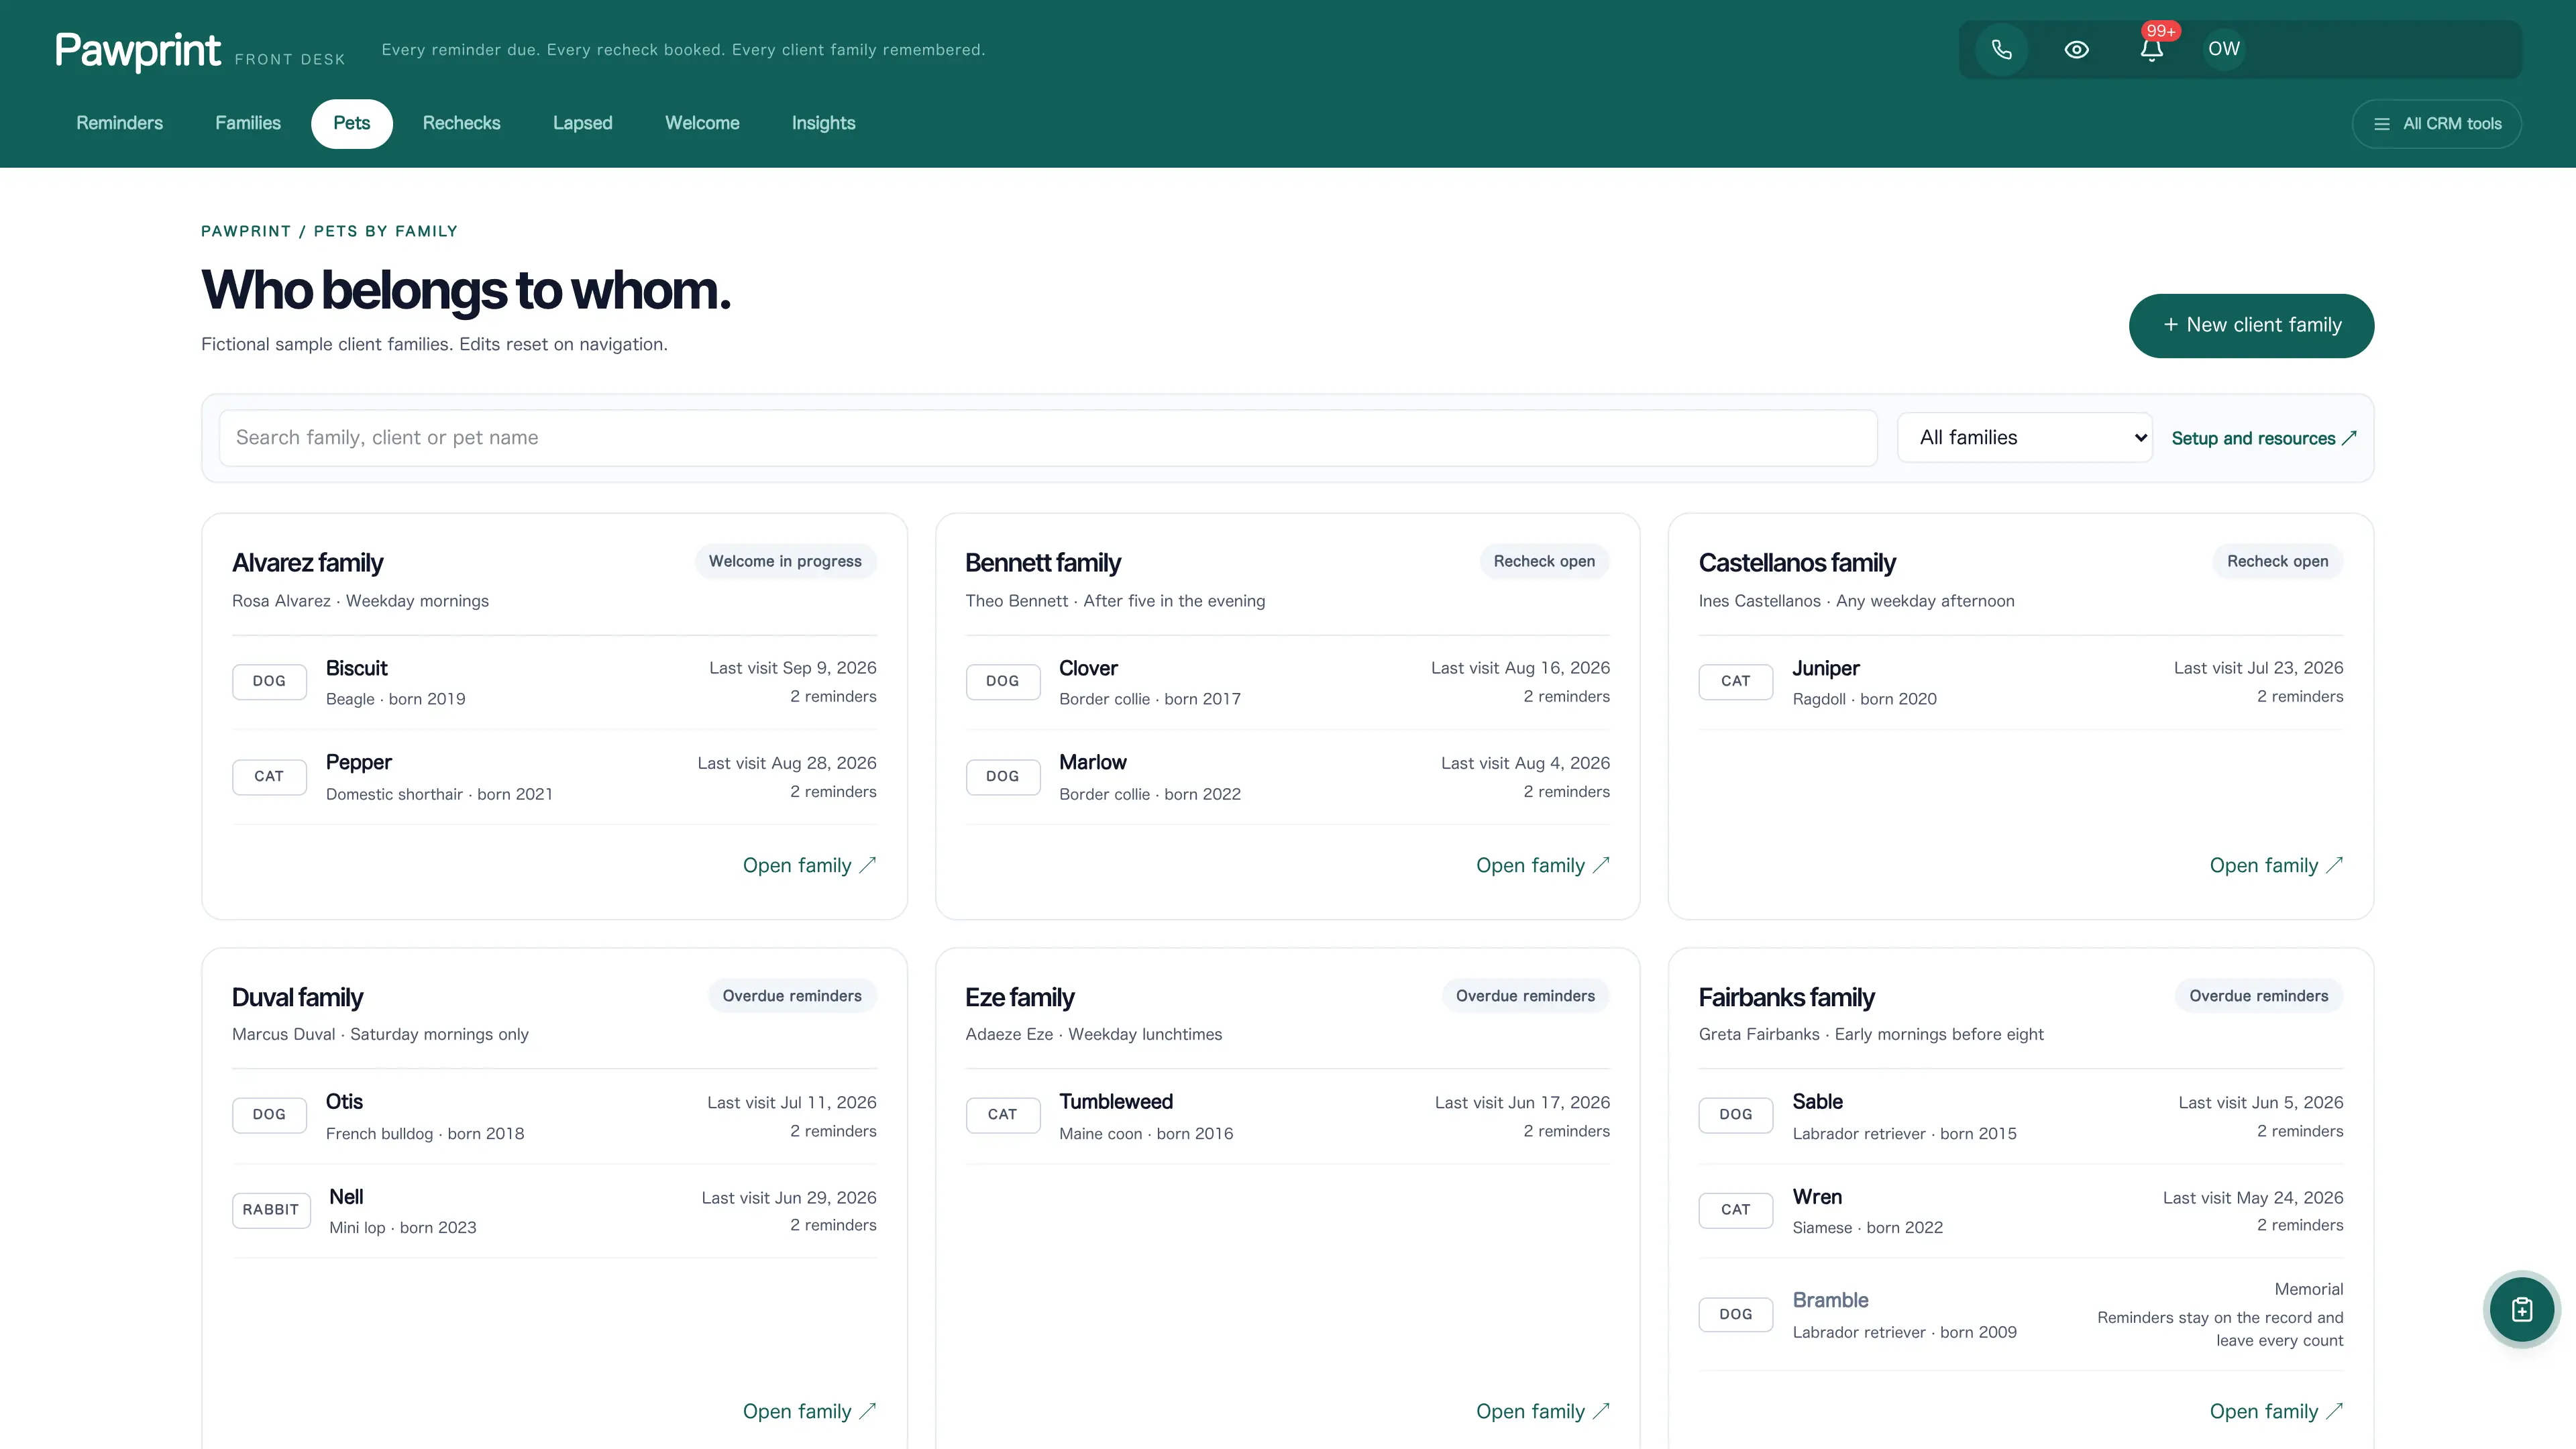Open family link for Duval family
This screenshot has width=2576, height=1449.
(x=809, y=1411)
